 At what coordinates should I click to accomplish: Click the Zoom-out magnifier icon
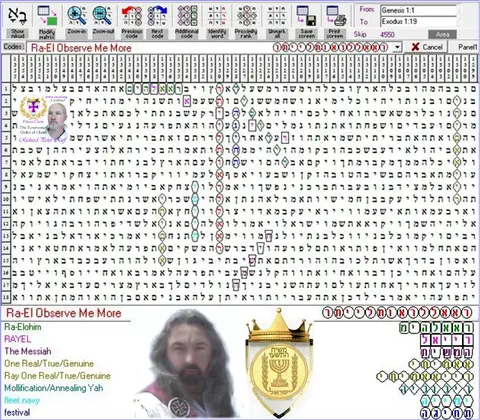(x=103, y=16)
